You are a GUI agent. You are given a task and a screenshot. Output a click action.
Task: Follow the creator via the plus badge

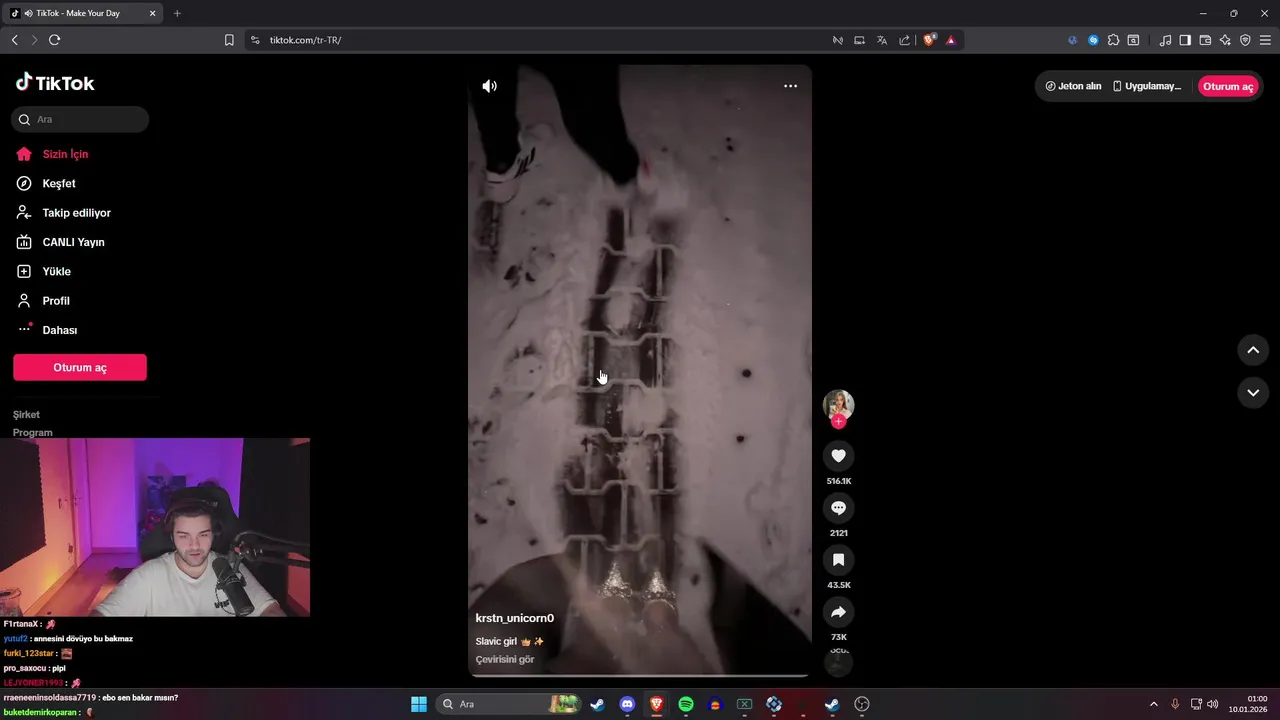838,422
